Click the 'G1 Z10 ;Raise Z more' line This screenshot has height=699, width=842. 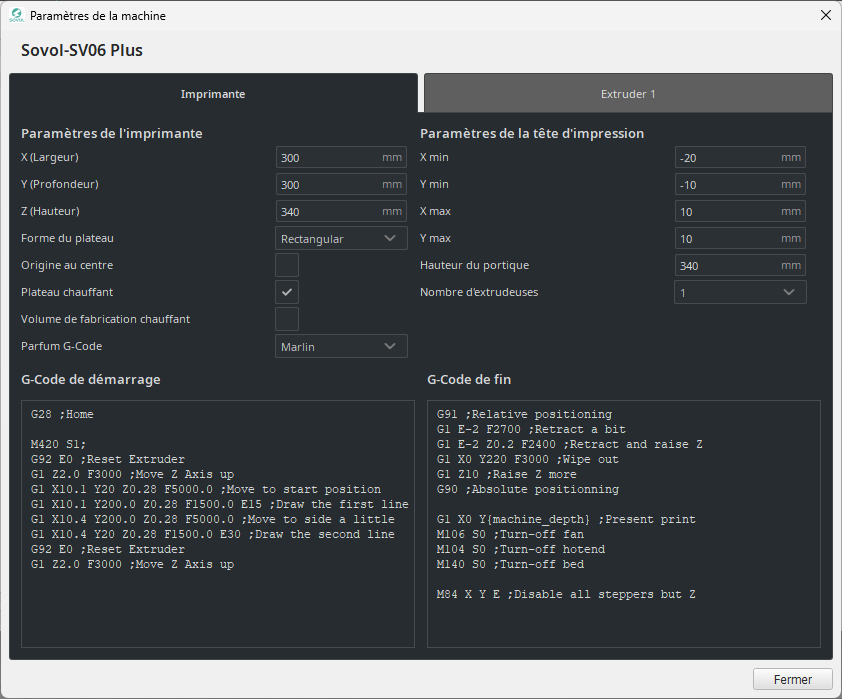coord(507,474)
